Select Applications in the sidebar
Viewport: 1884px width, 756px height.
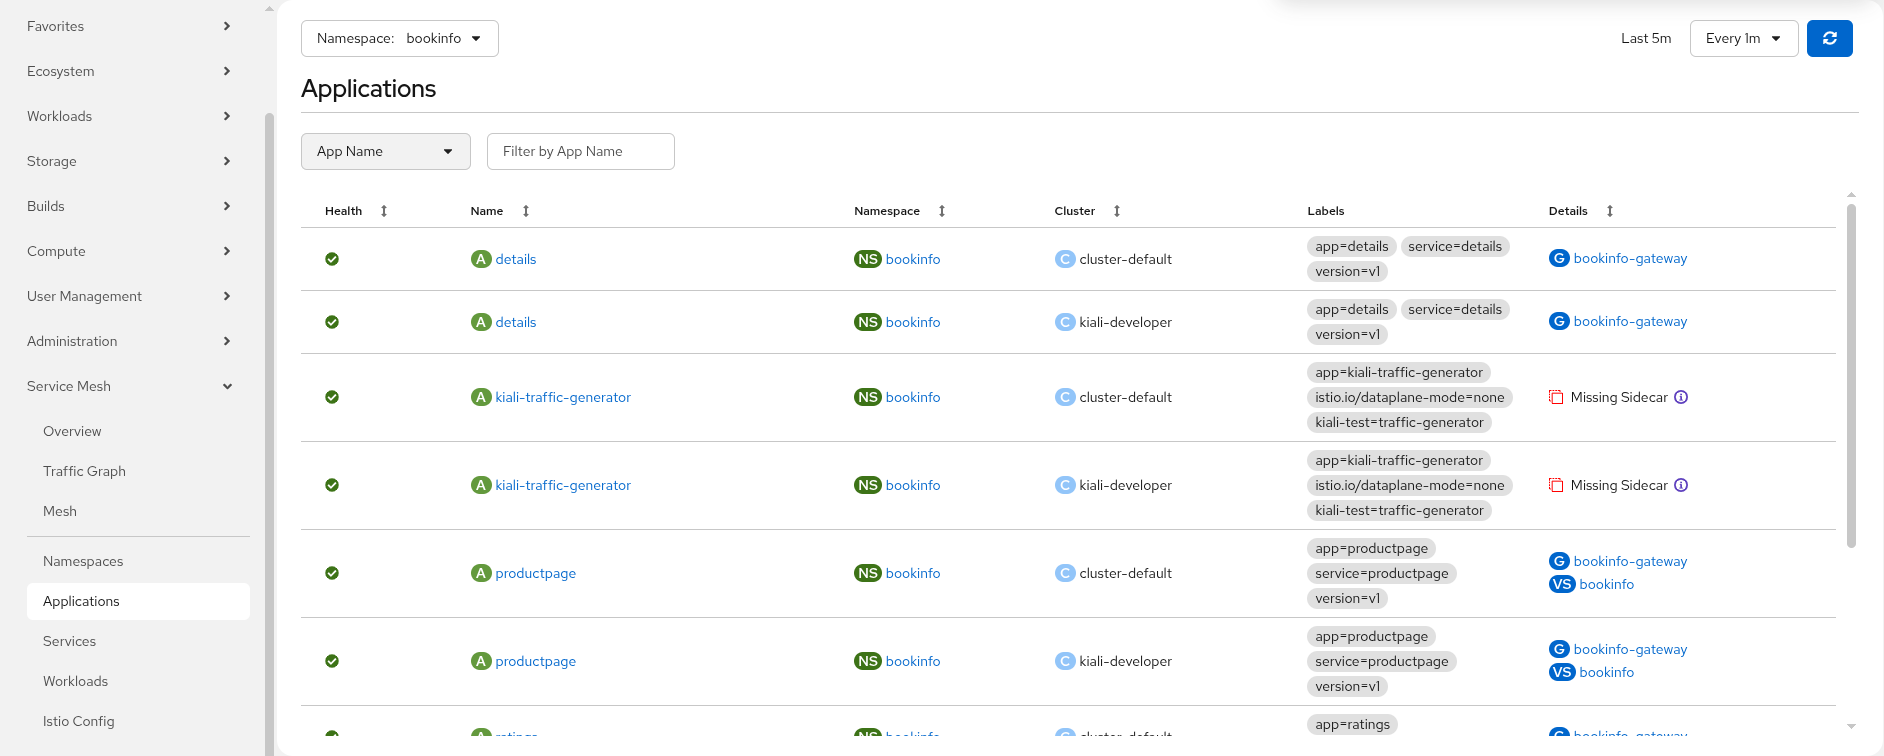click(x=138, y=601)
